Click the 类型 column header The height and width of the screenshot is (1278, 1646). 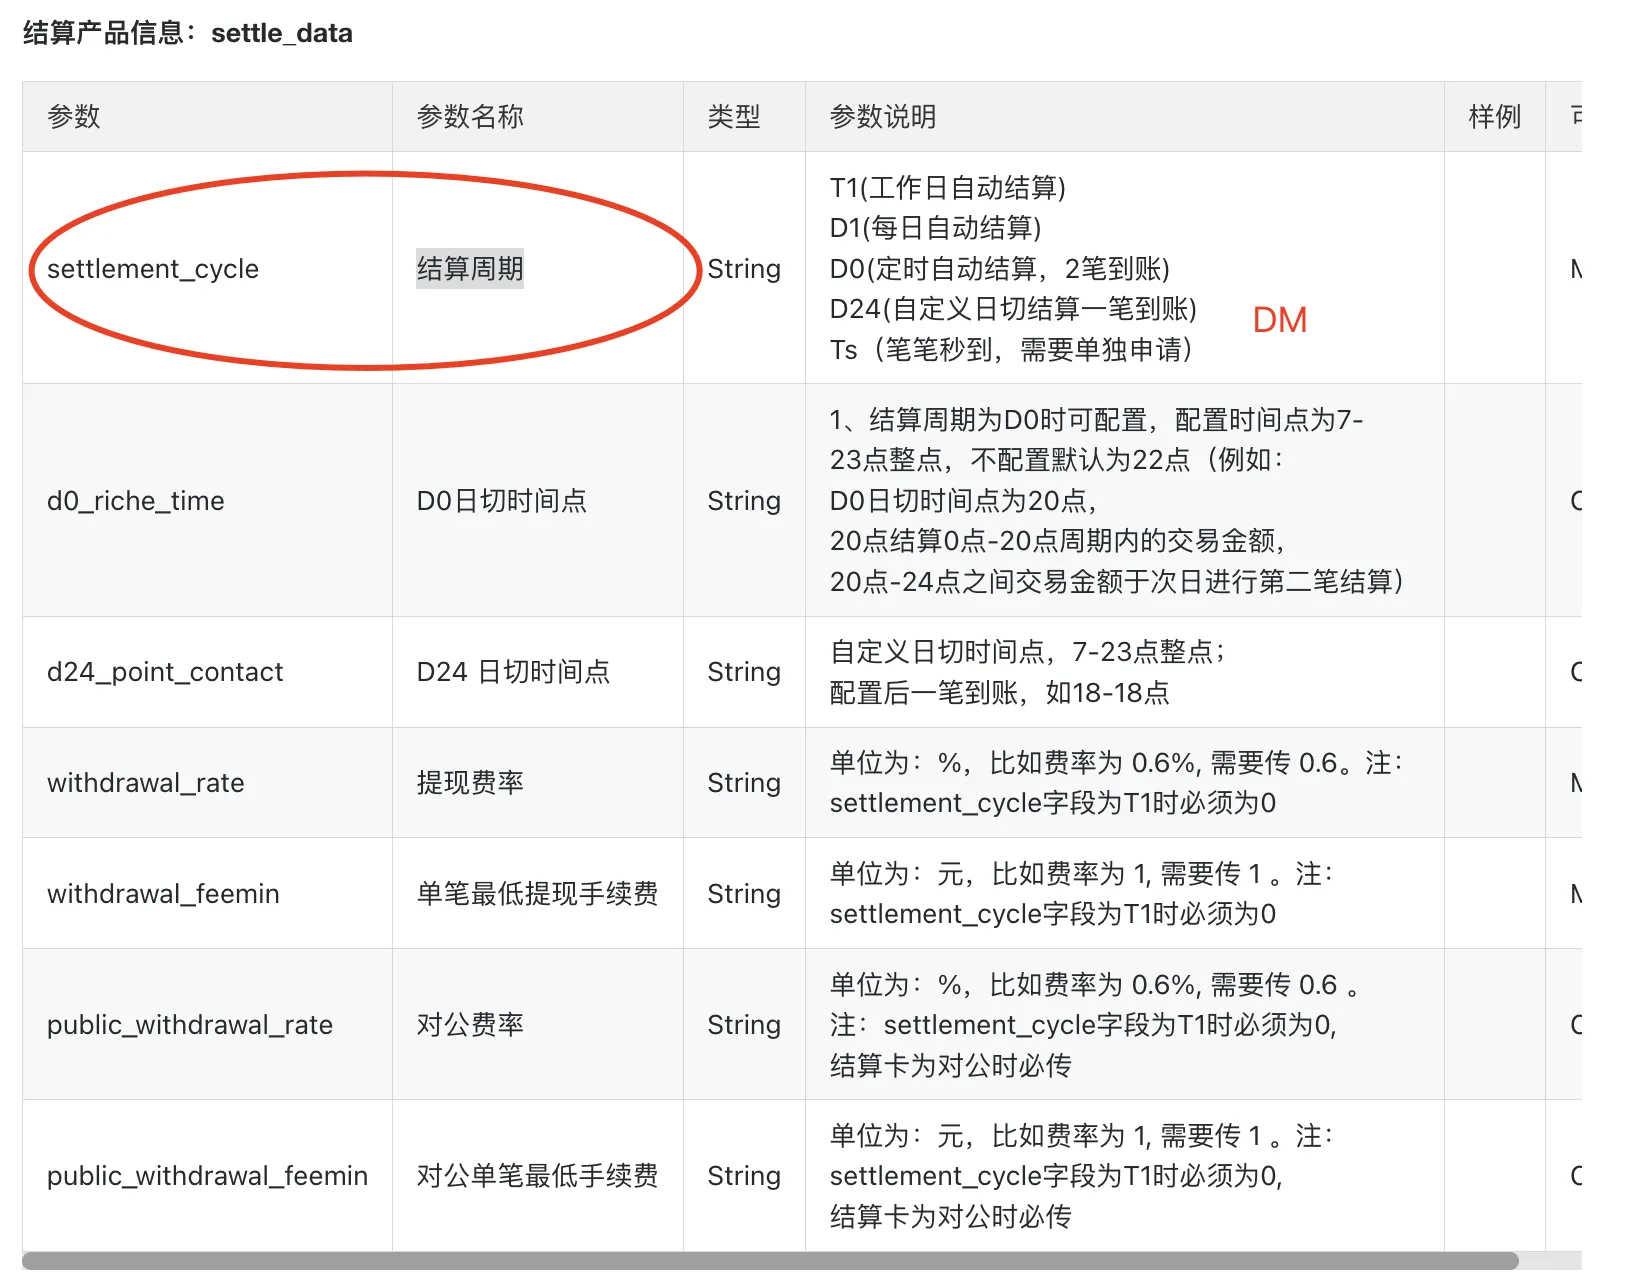pyautogui.click(x=734, y=117)
